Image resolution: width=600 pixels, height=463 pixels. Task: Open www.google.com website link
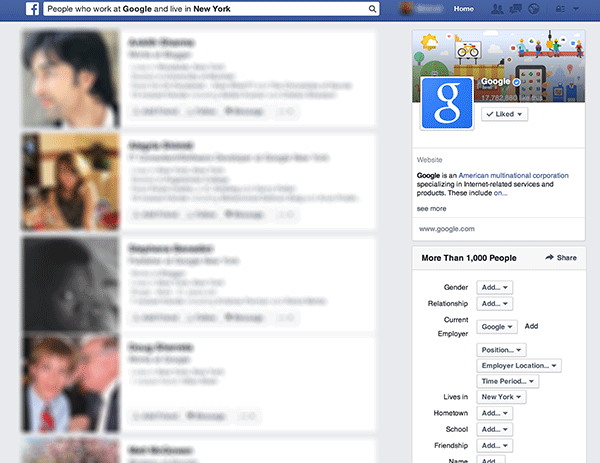click(447, 229)
